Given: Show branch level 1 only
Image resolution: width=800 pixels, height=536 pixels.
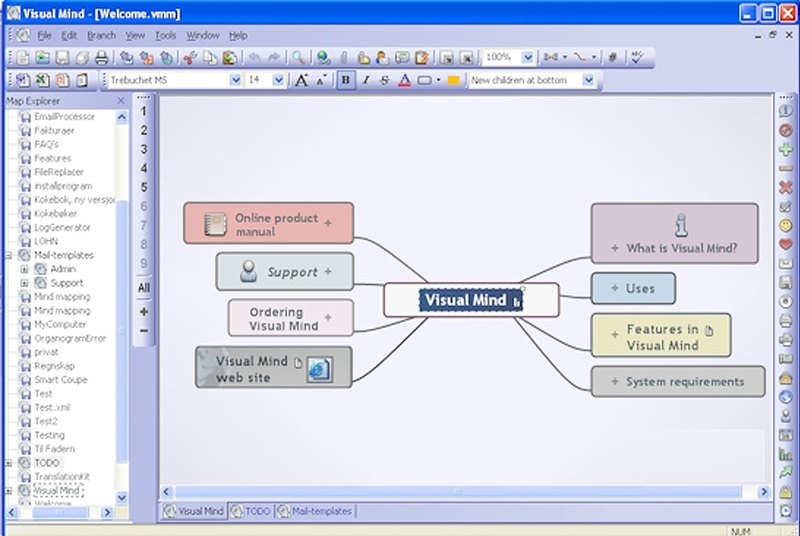Looking at the screenshot, I should 143,111.
